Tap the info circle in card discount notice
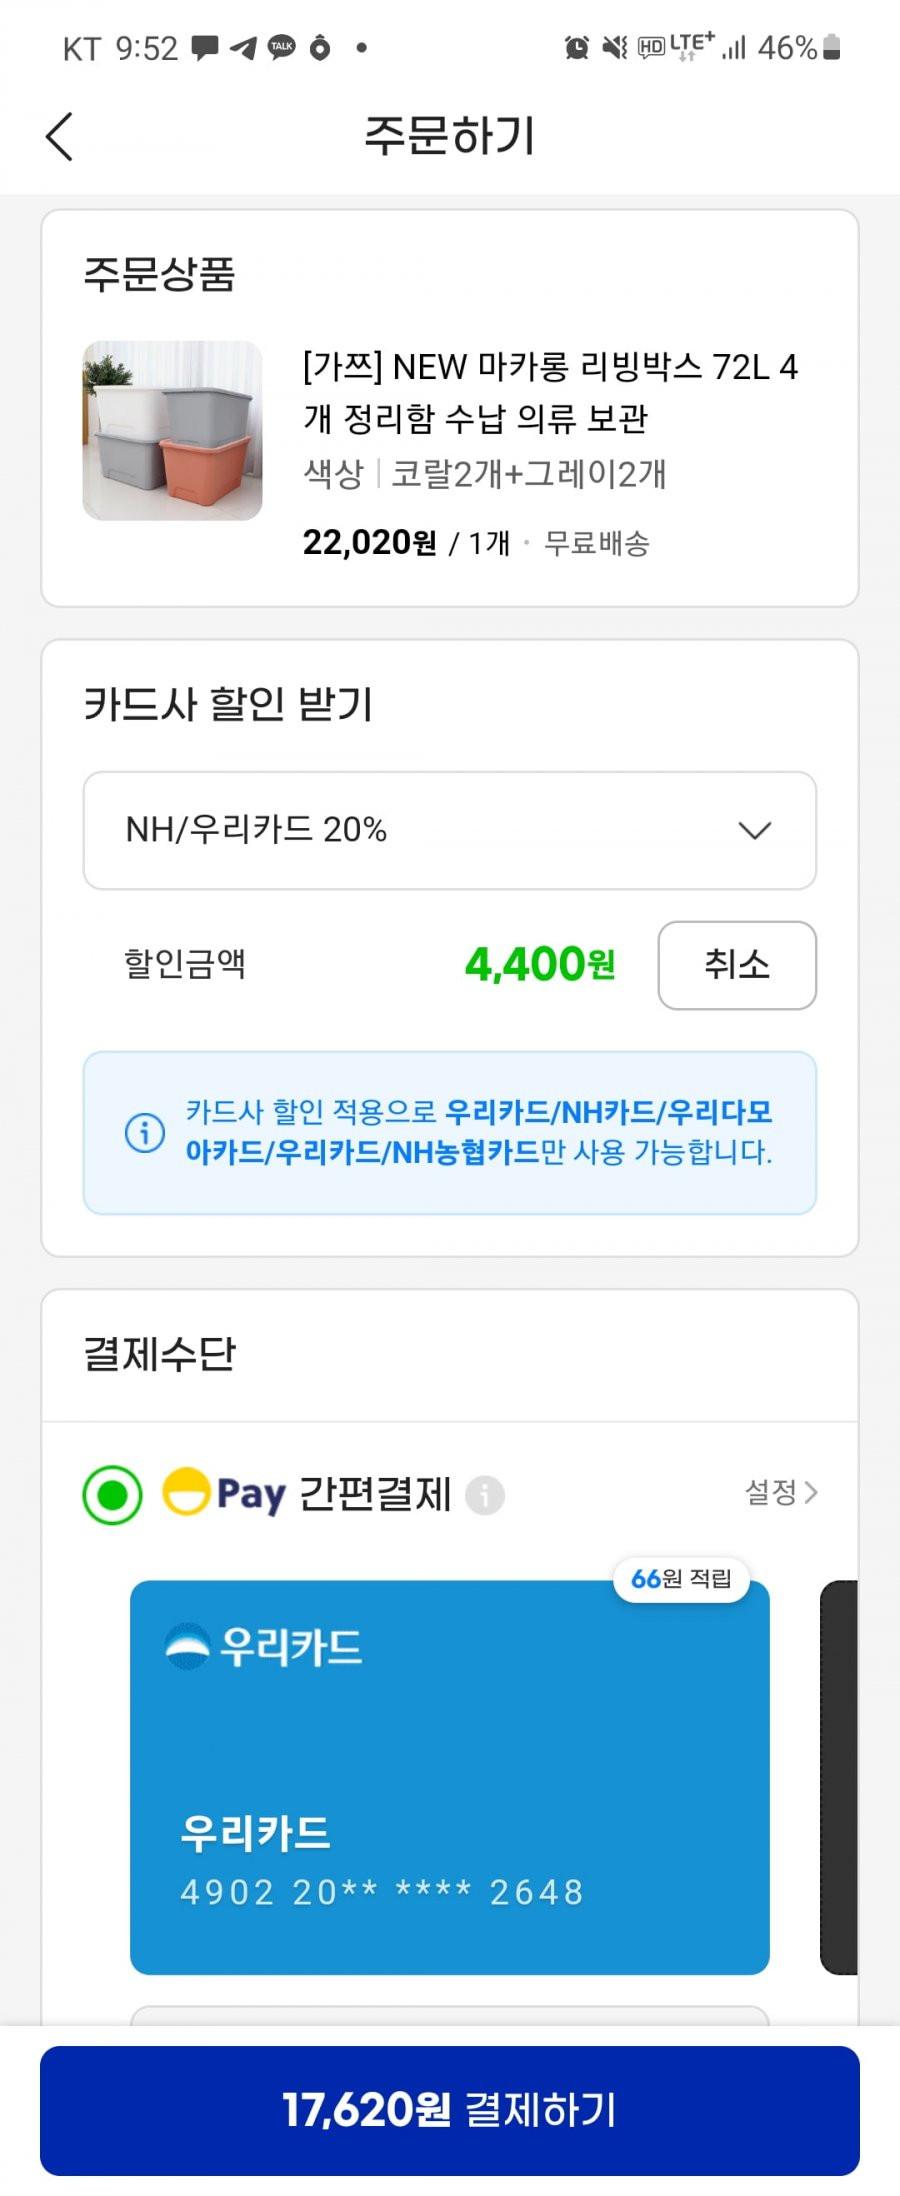This screenshot has width=900, height=2196. point(145,1132)
